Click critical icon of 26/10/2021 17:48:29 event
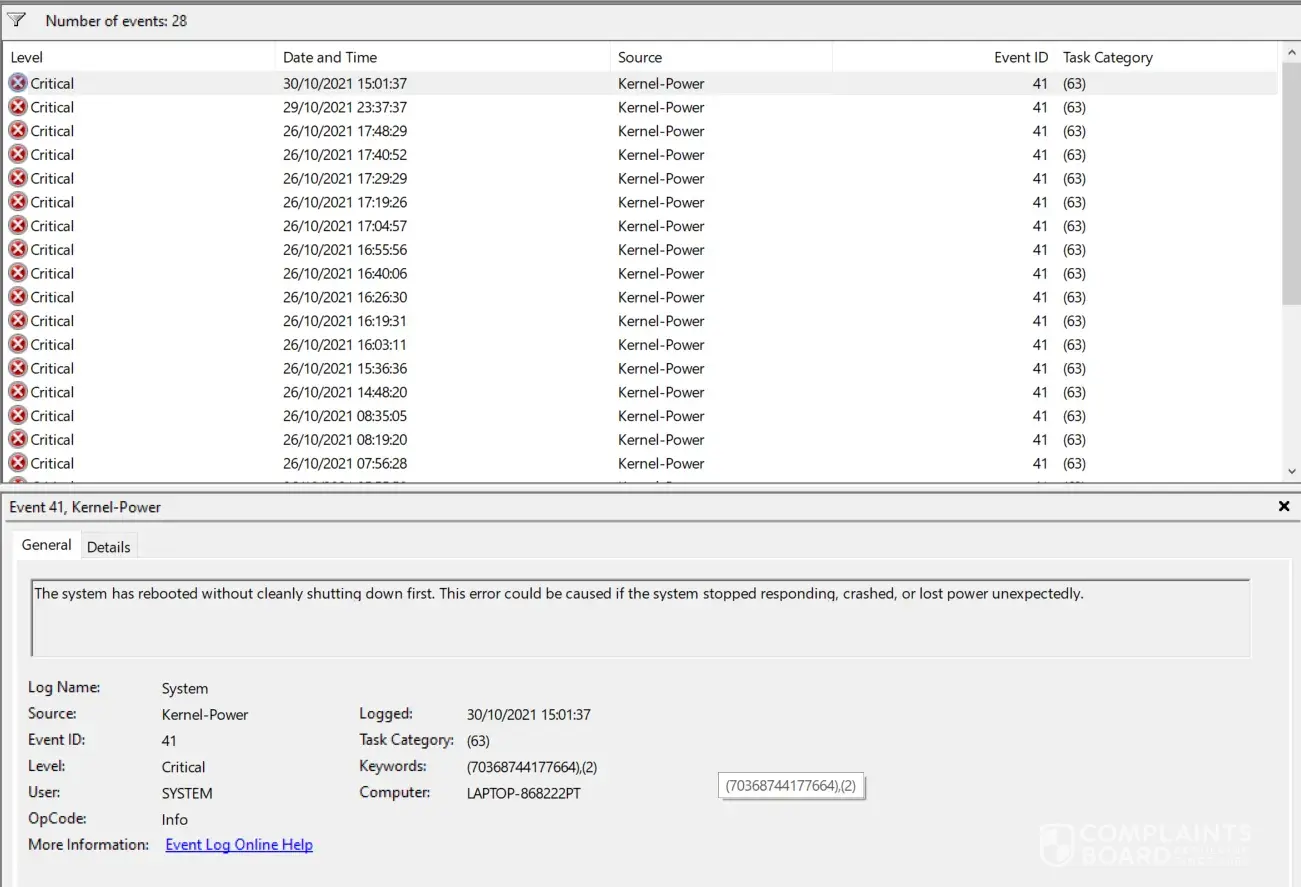Viewport: 1301px width, 887px height. coord(18,131)
